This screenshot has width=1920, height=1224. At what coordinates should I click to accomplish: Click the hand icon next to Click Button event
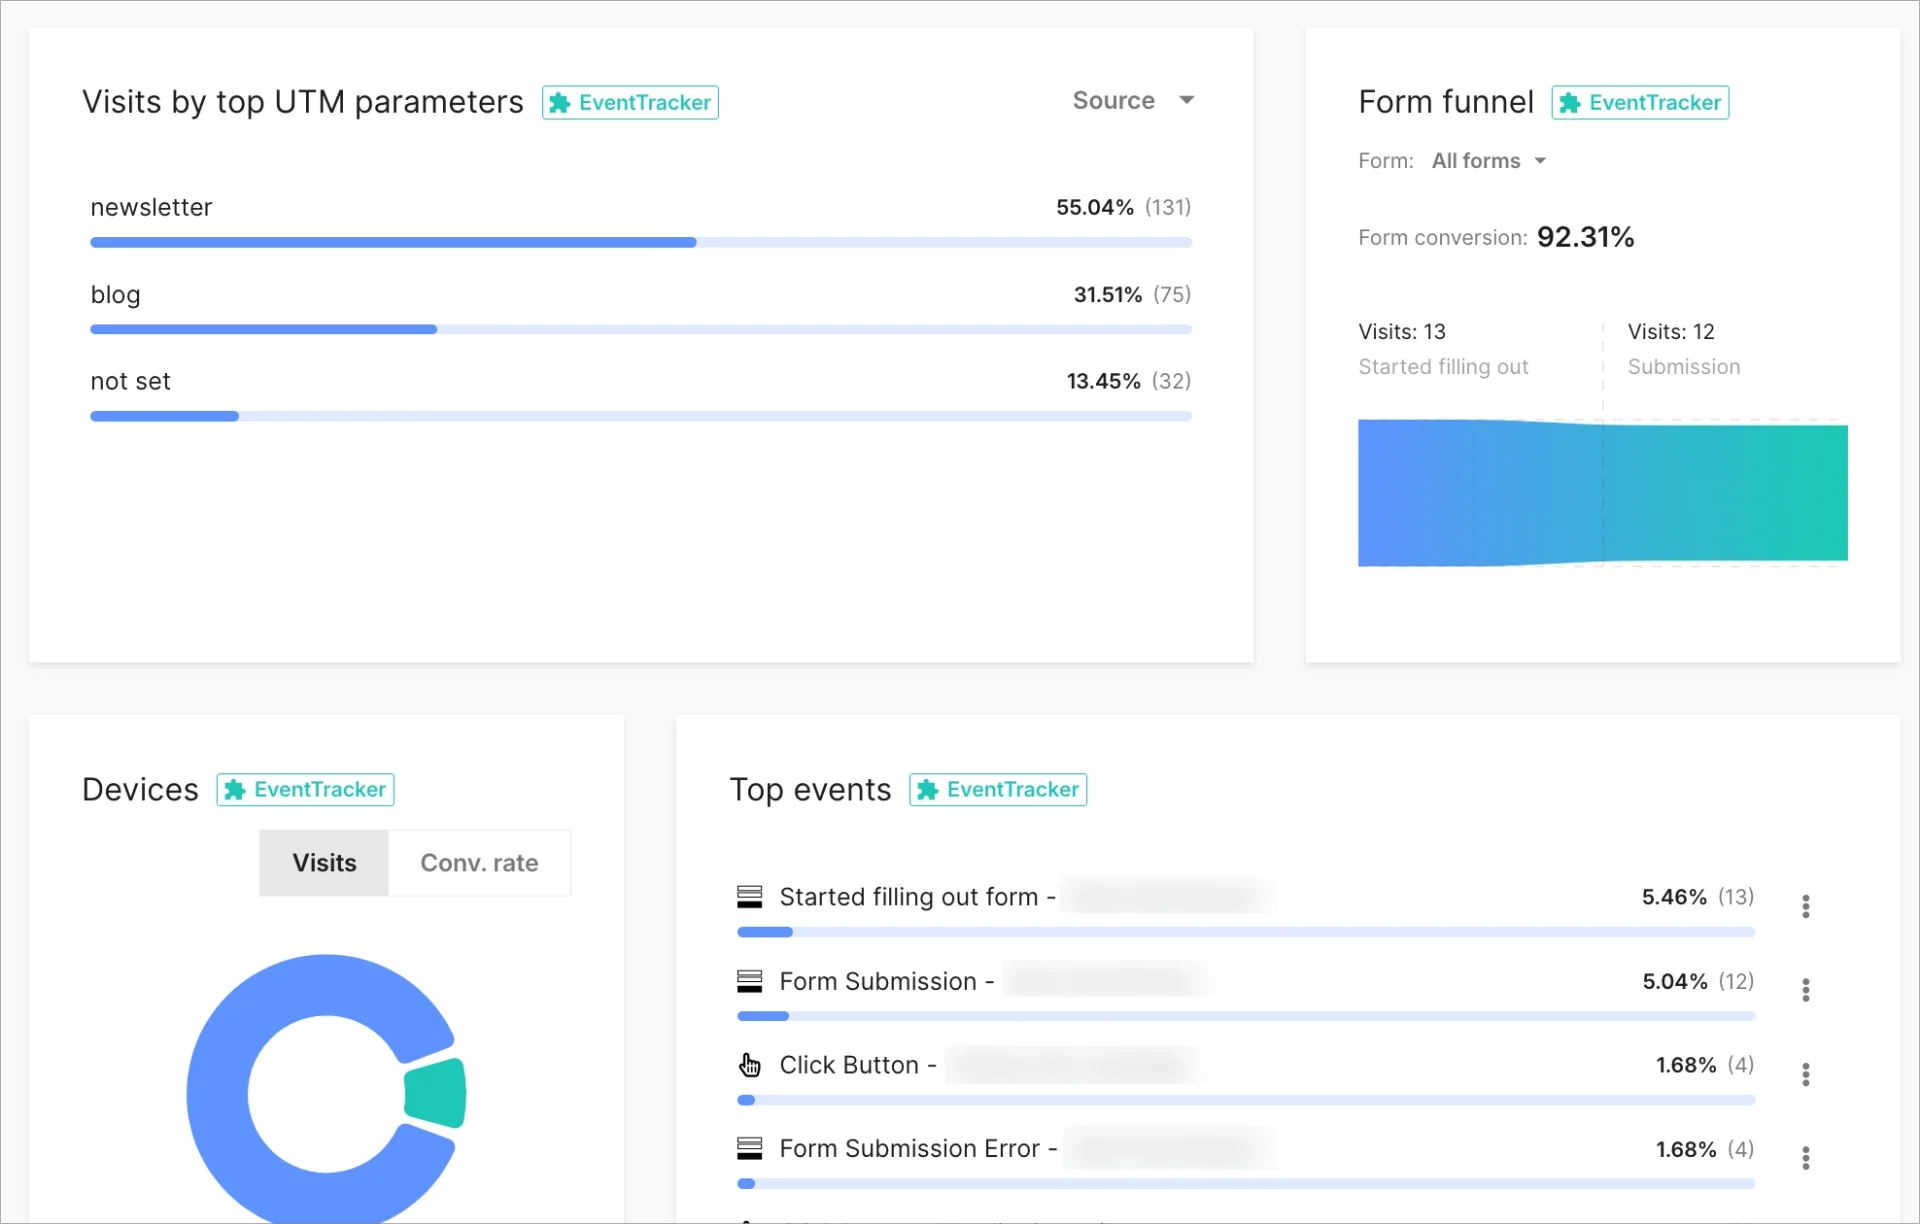coord(750,1065)
